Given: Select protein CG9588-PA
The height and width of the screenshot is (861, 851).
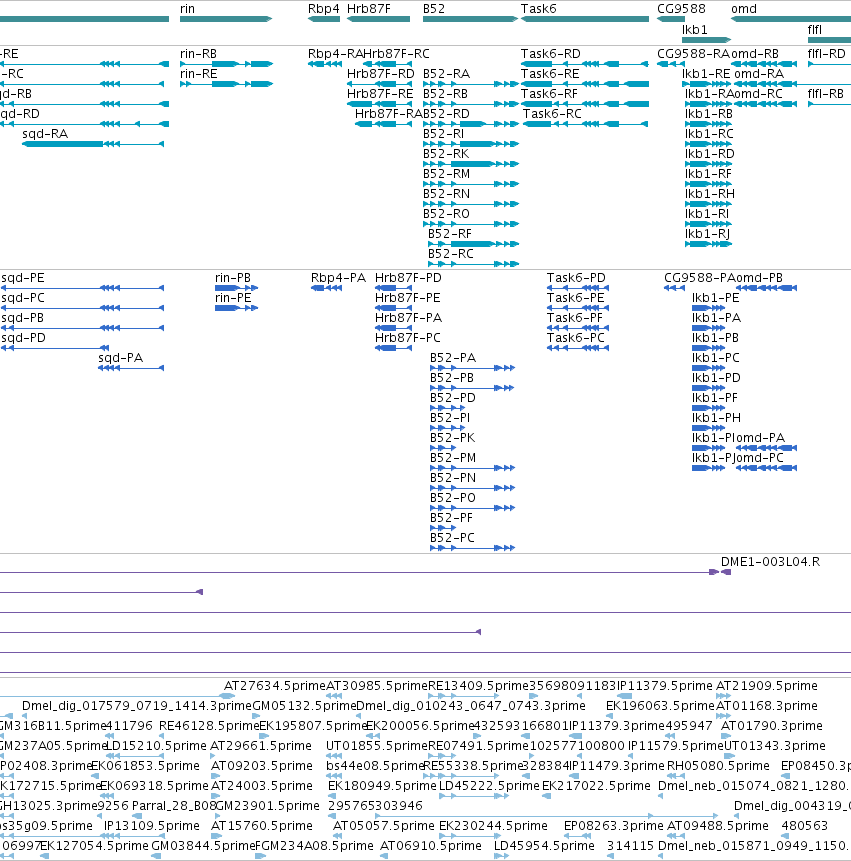Looking at the screenshot, I should click(674, 288).
